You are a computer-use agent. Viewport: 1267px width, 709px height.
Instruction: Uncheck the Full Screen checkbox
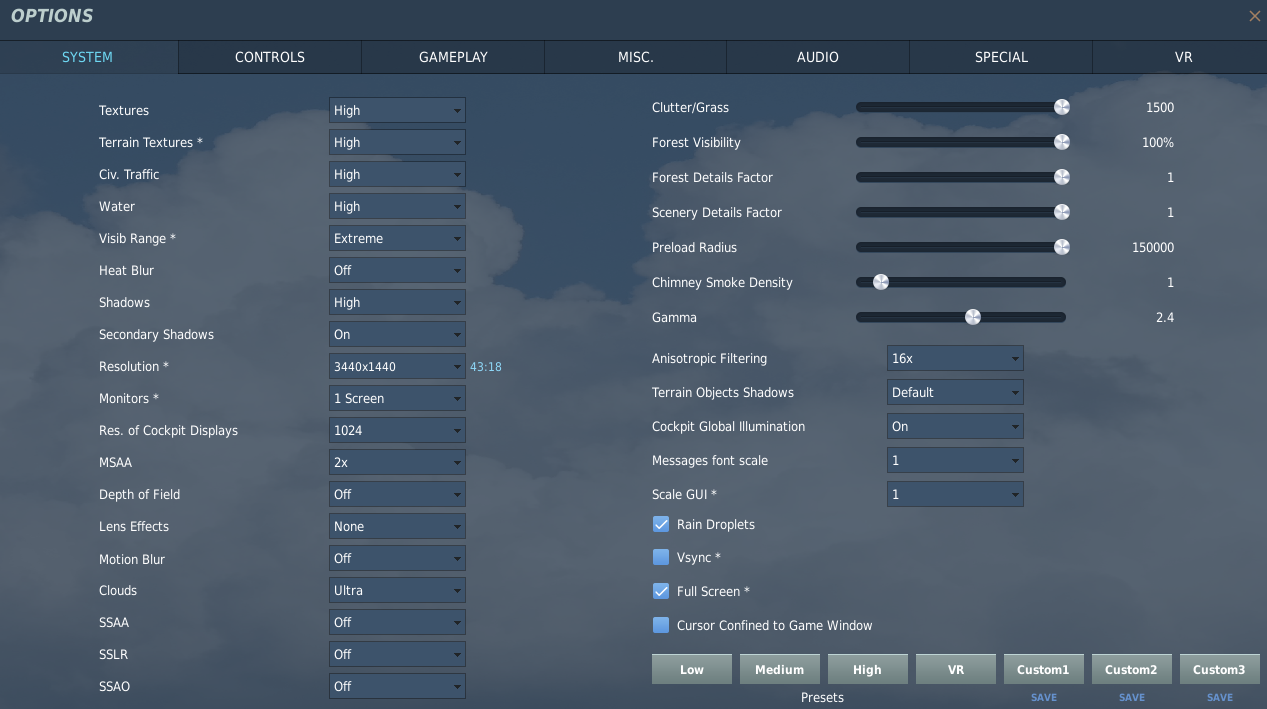pyautogui.click(x=661, y=591)
